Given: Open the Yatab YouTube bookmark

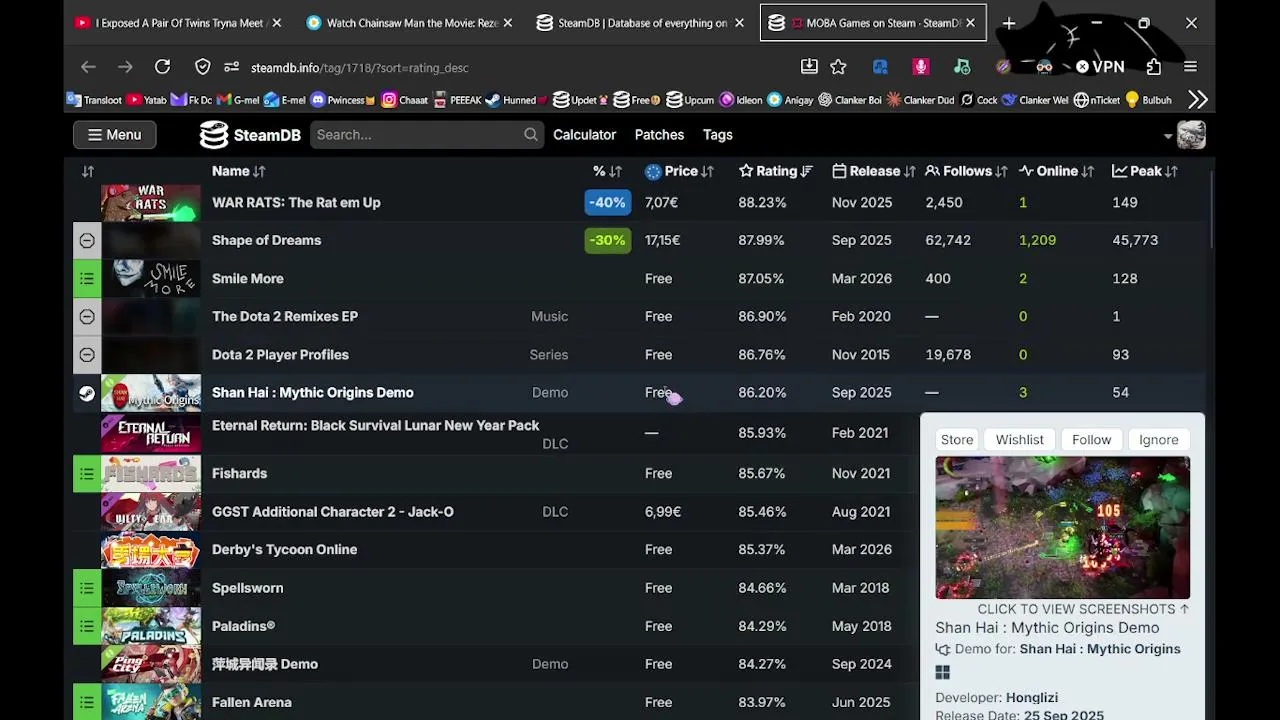Looking at the screenshot, I should point(147,100).
